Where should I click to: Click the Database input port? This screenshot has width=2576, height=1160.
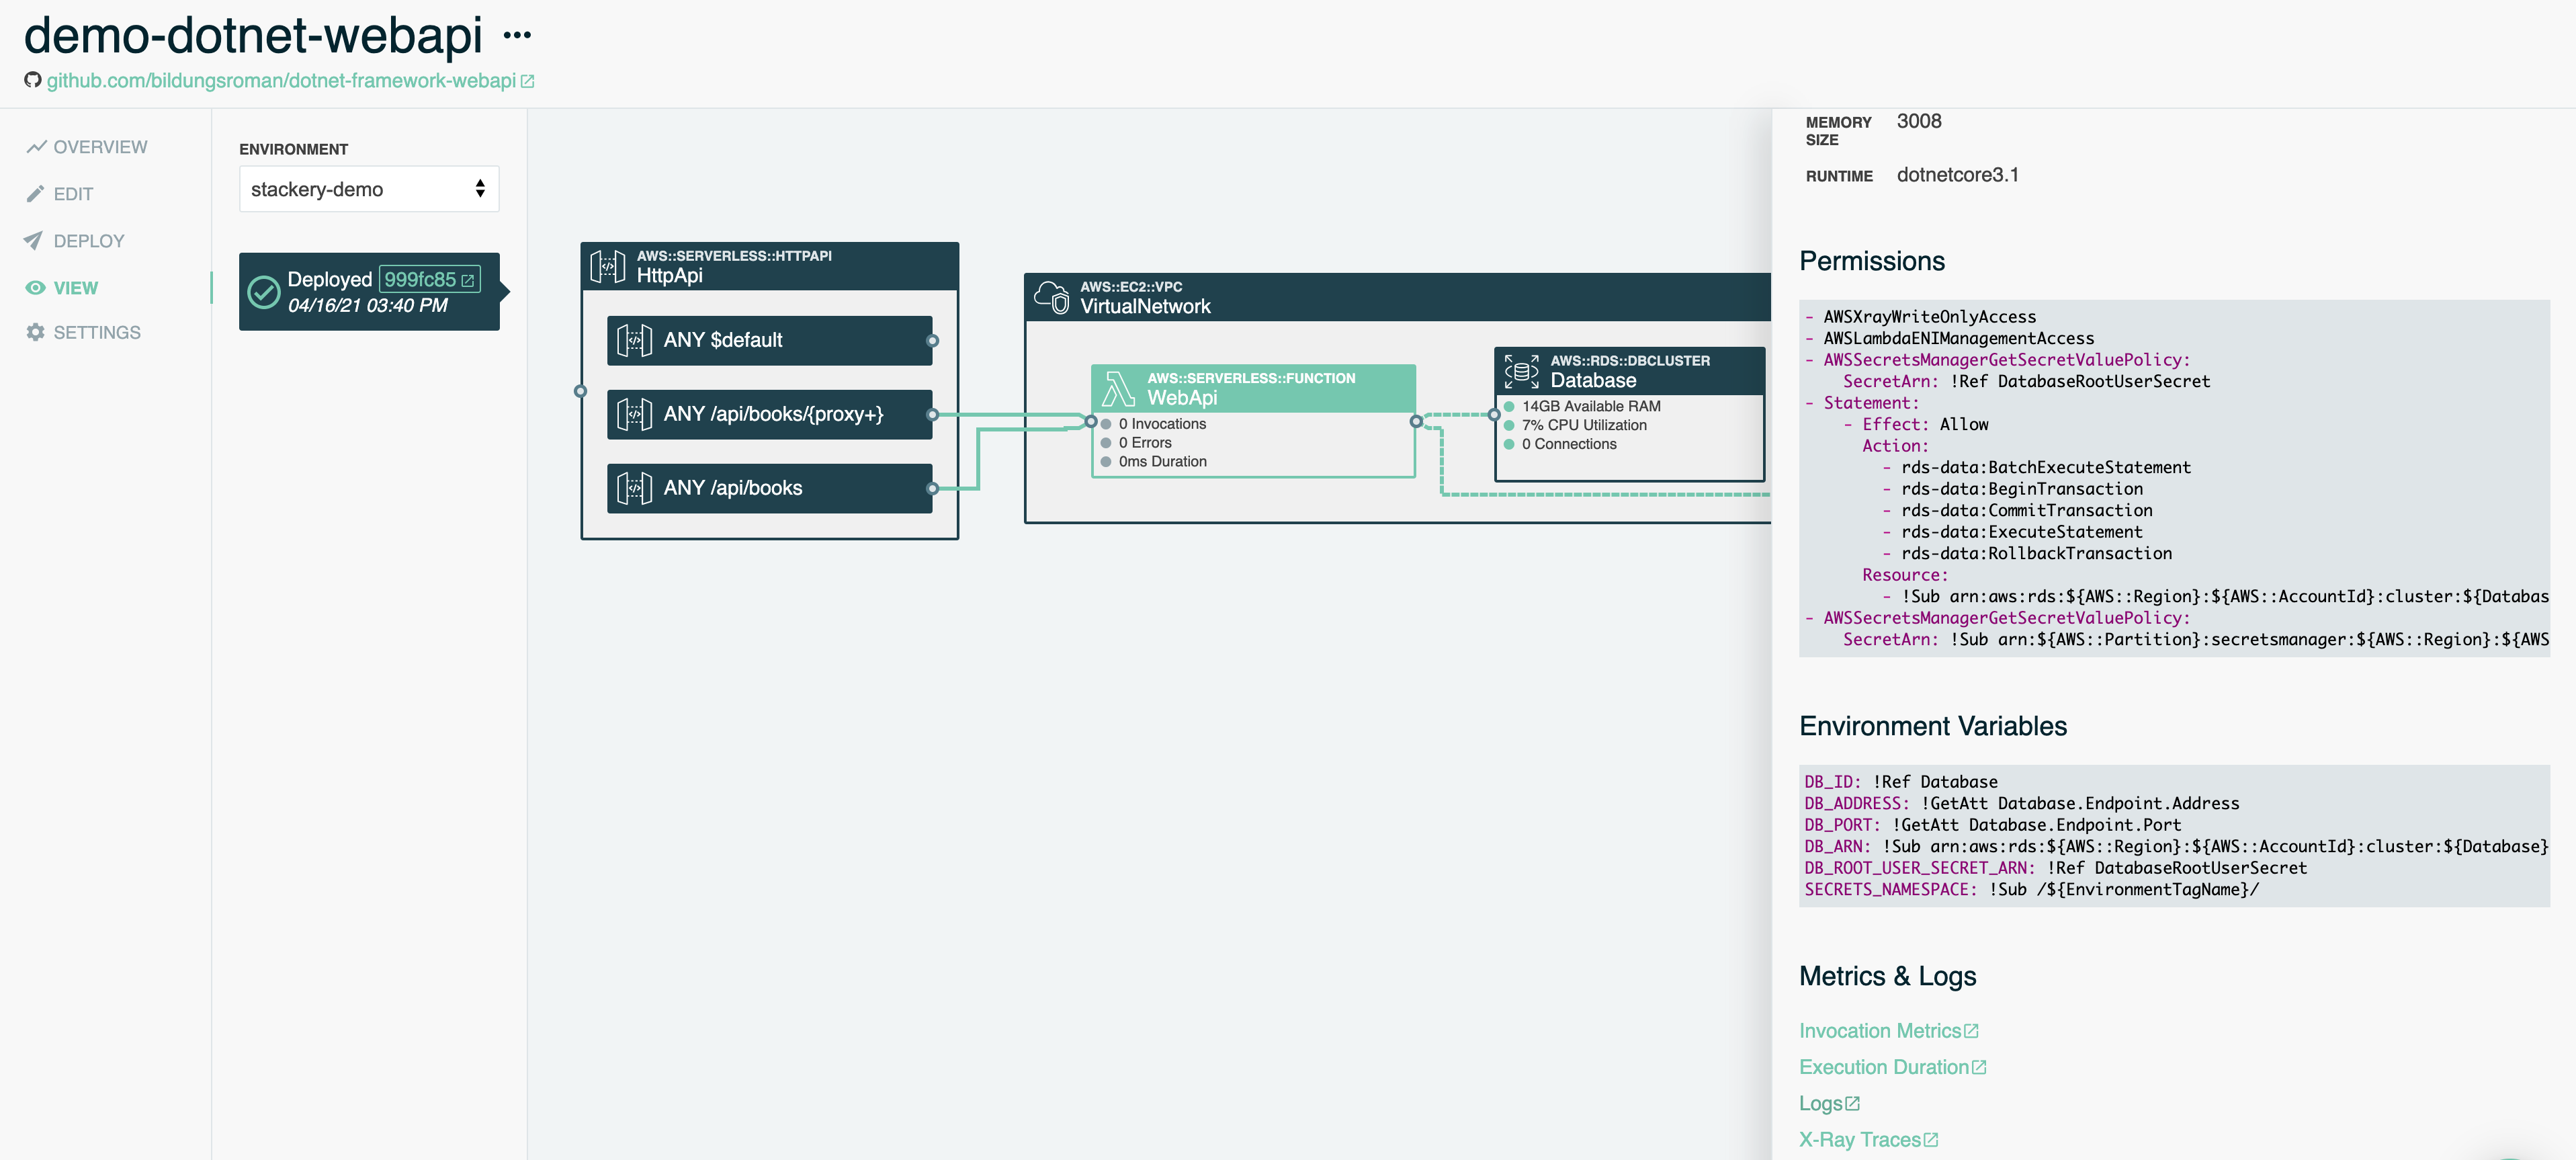(1494, 415)
